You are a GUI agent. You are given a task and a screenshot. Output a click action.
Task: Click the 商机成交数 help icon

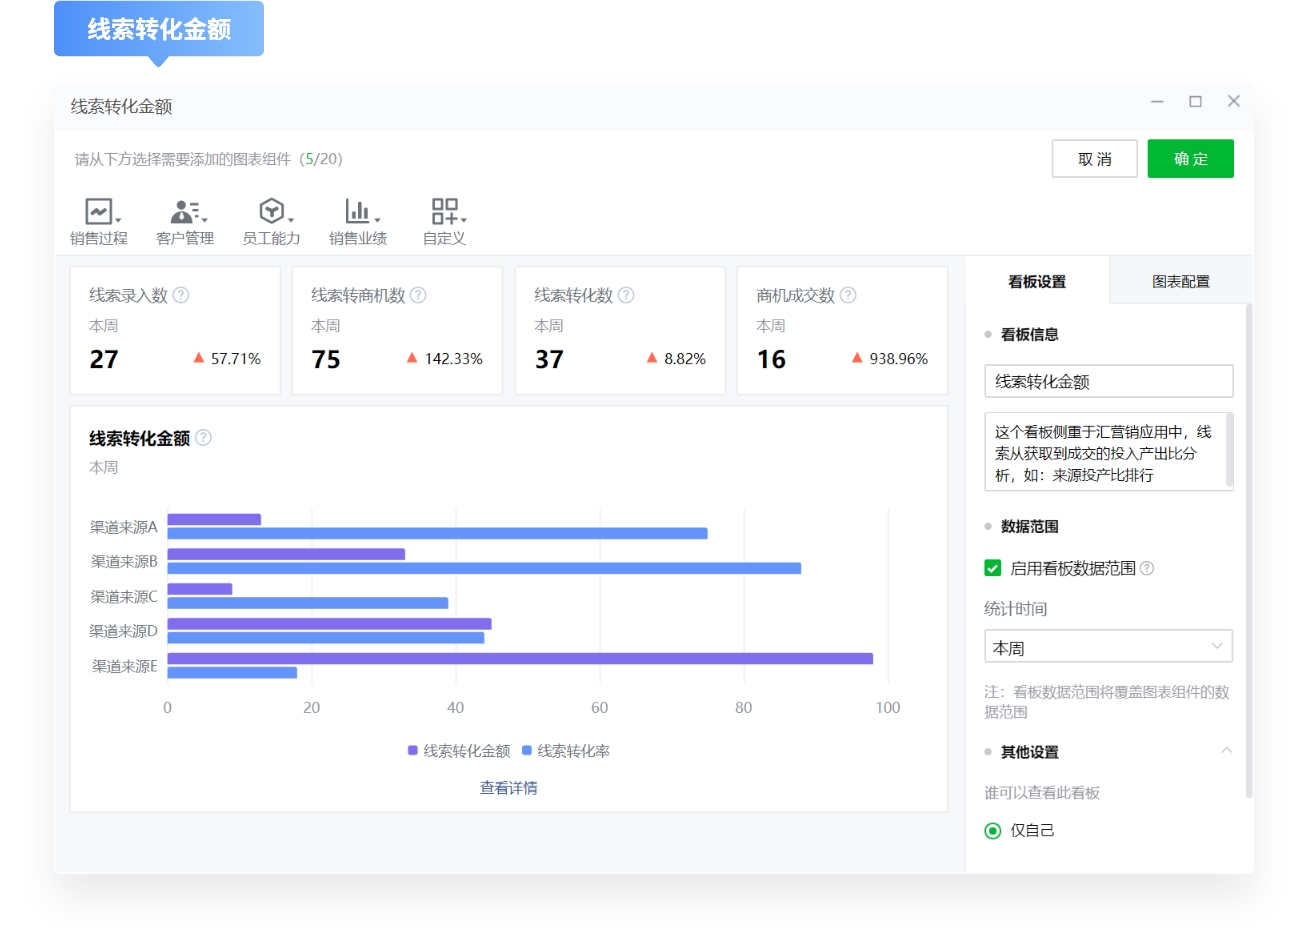(x=847, y=295)
